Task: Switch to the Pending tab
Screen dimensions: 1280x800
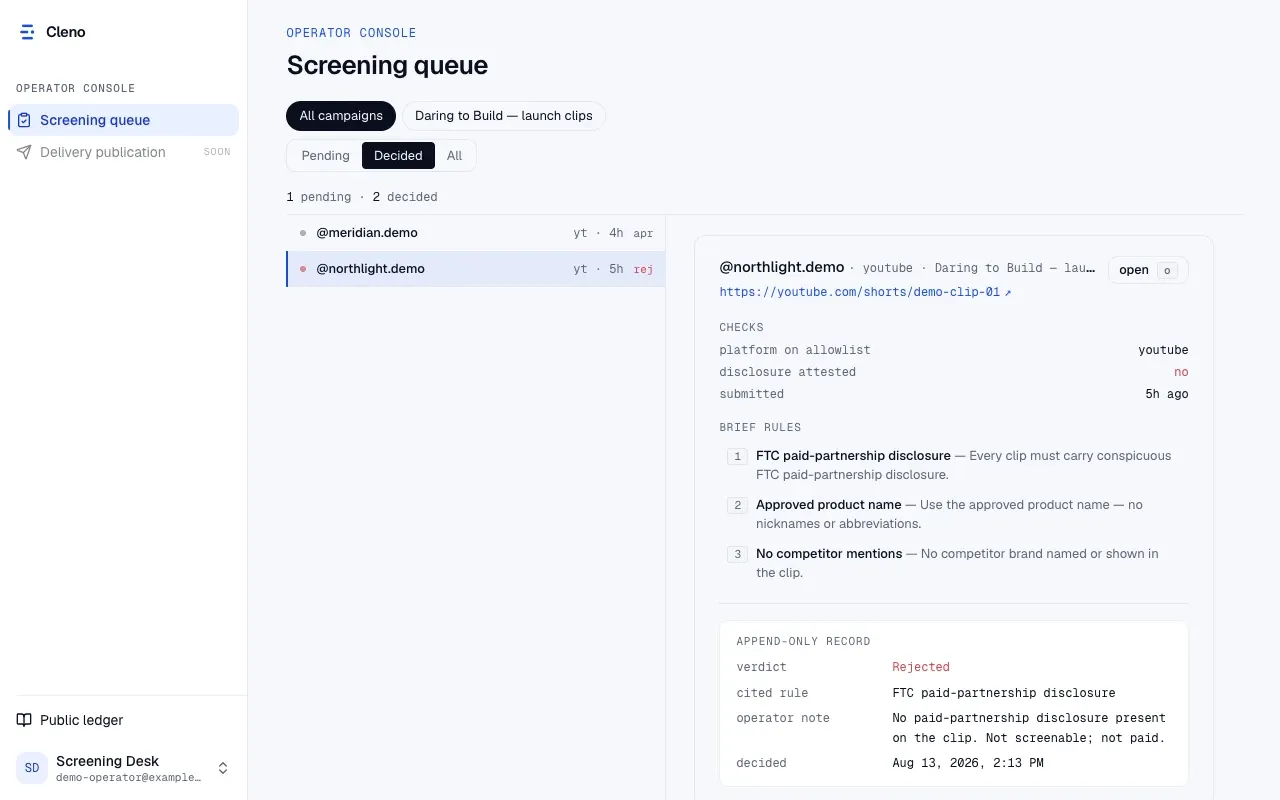Action: (325, 156)
